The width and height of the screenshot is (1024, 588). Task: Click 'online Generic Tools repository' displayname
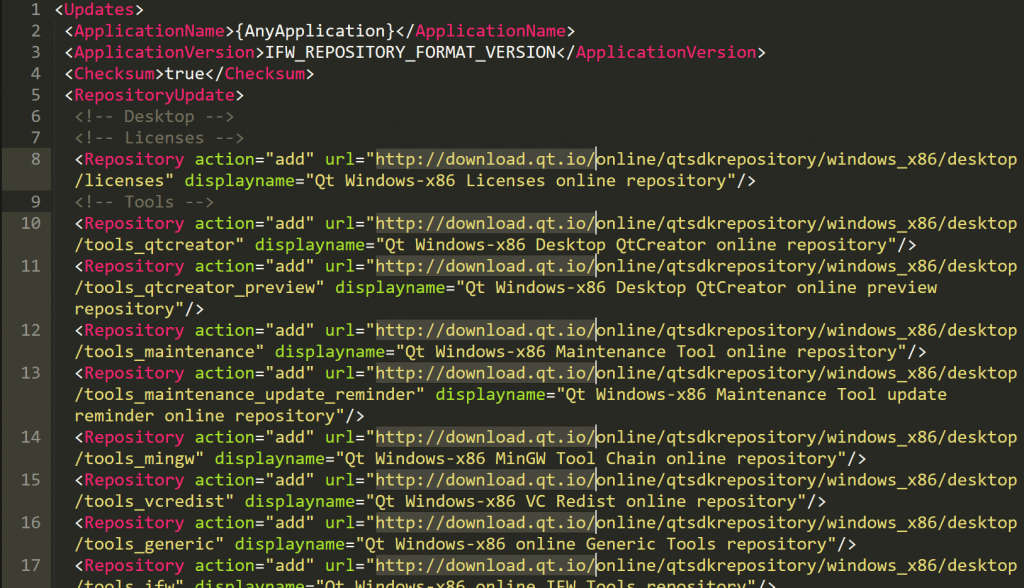coord(671,544)
